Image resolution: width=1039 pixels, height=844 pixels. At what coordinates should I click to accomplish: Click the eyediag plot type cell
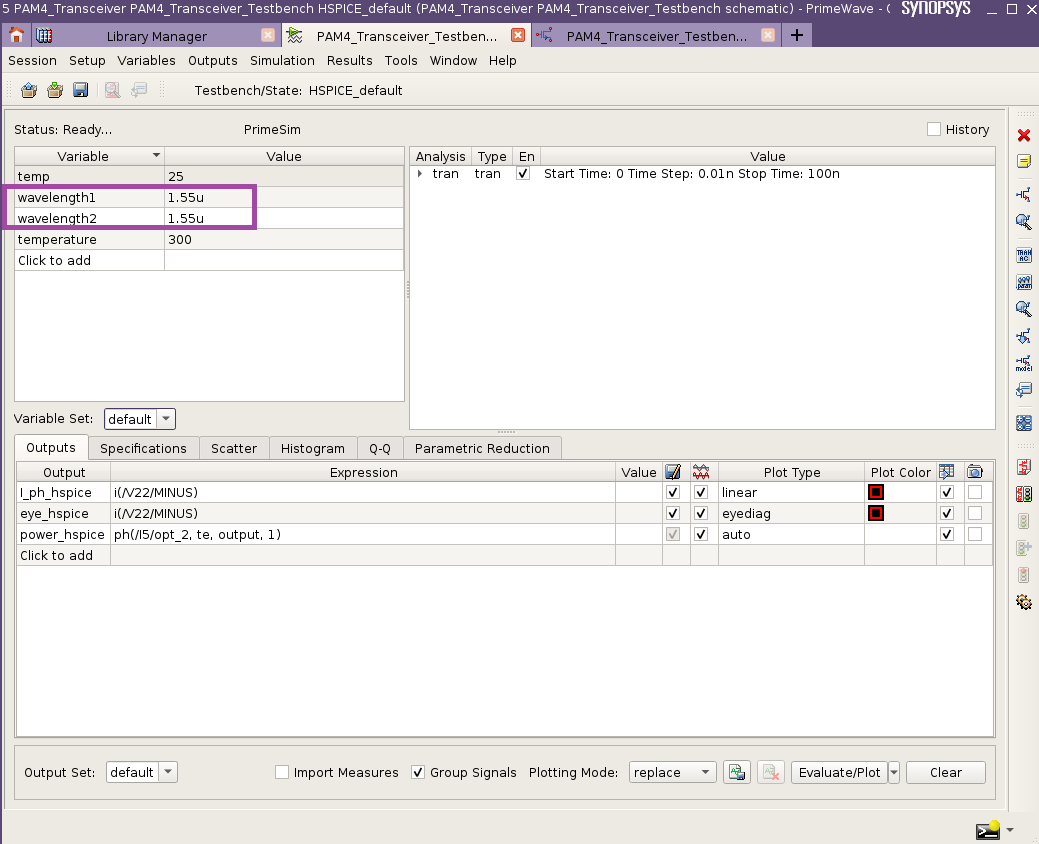click(791, 513)
